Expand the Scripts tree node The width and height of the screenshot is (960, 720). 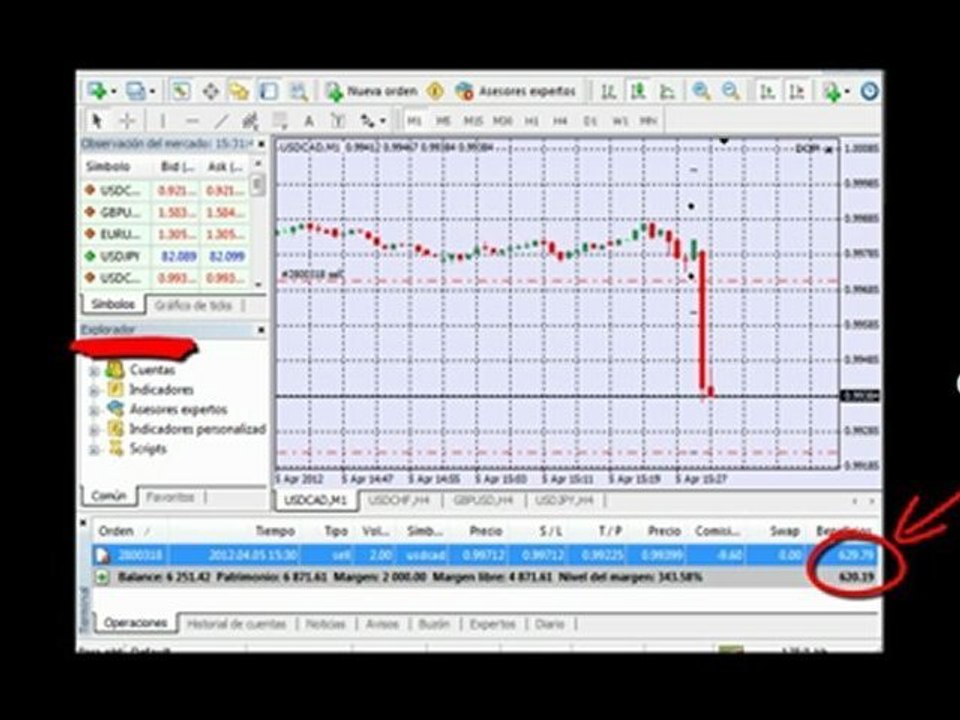click(x=94, y=450)
